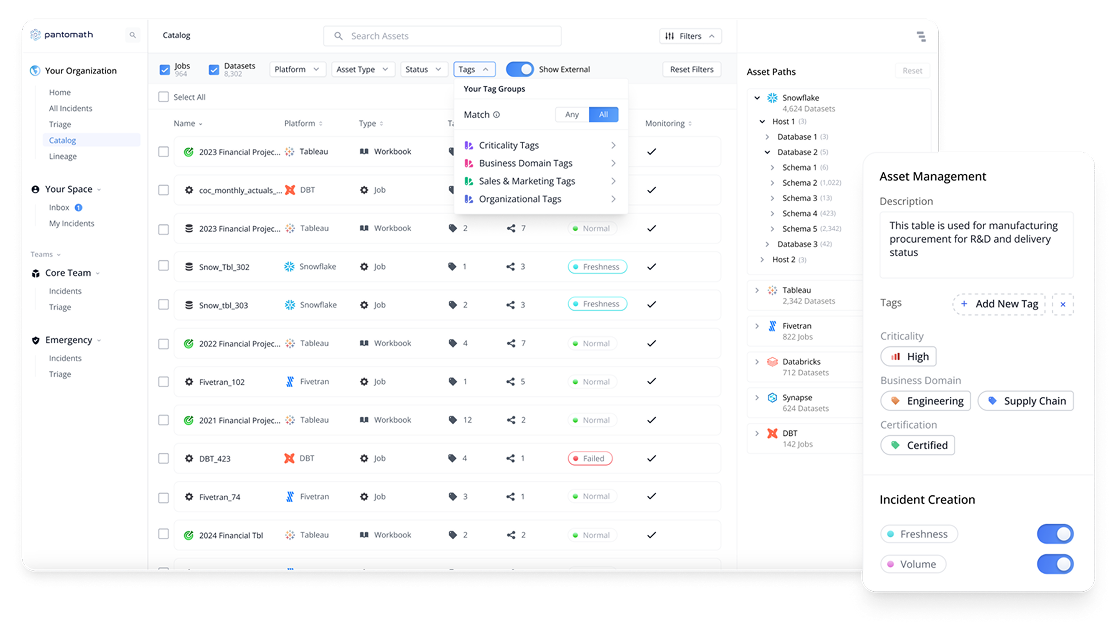The width and height of the screenshot is (1116, 627).
Task: Open the Asset Type dropdown
Action: (x=362, y=69)
